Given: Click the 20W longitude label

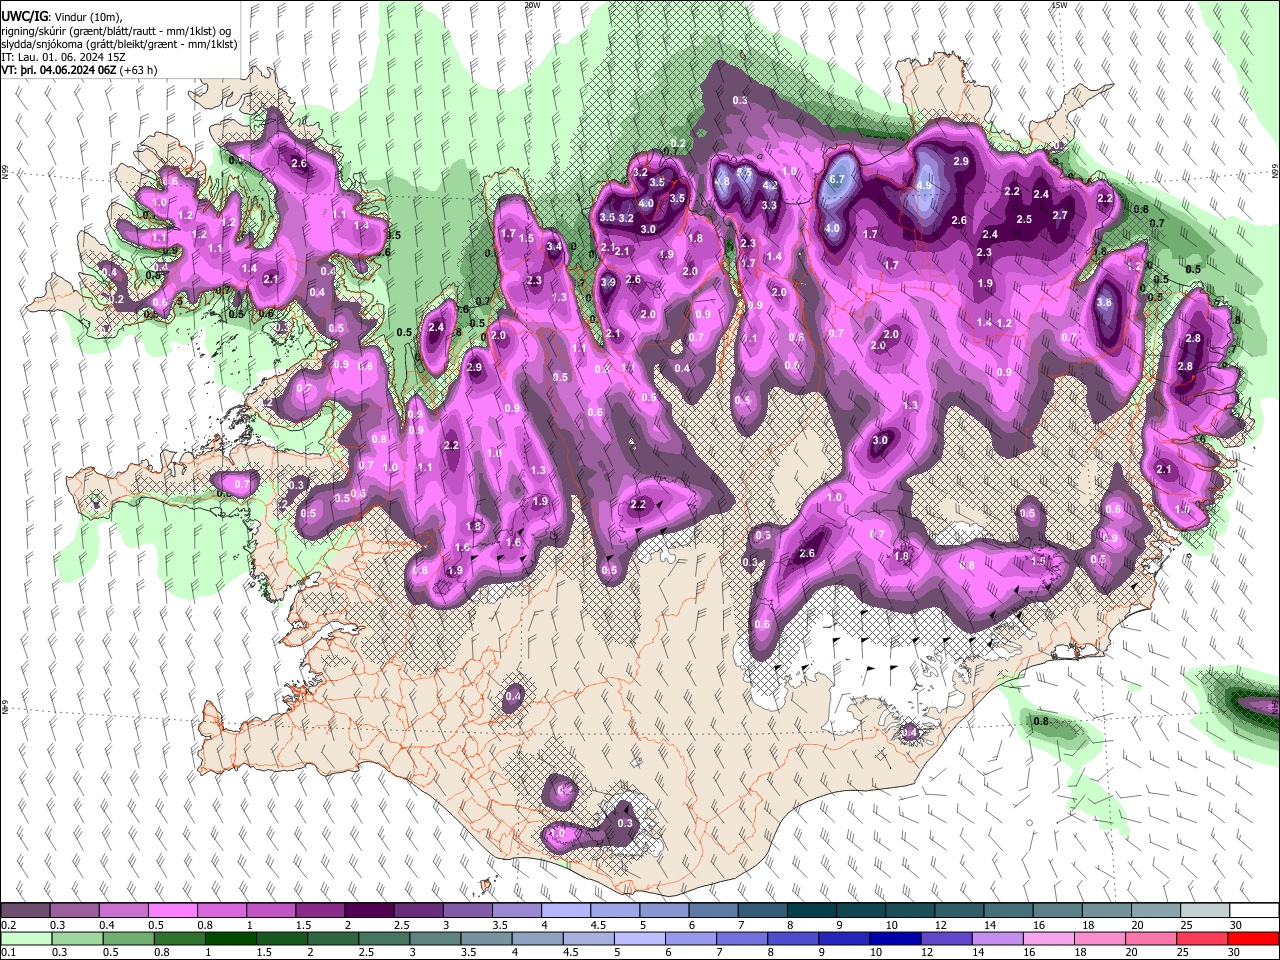Looking at the screenshot, I should [x=533, y=5].
